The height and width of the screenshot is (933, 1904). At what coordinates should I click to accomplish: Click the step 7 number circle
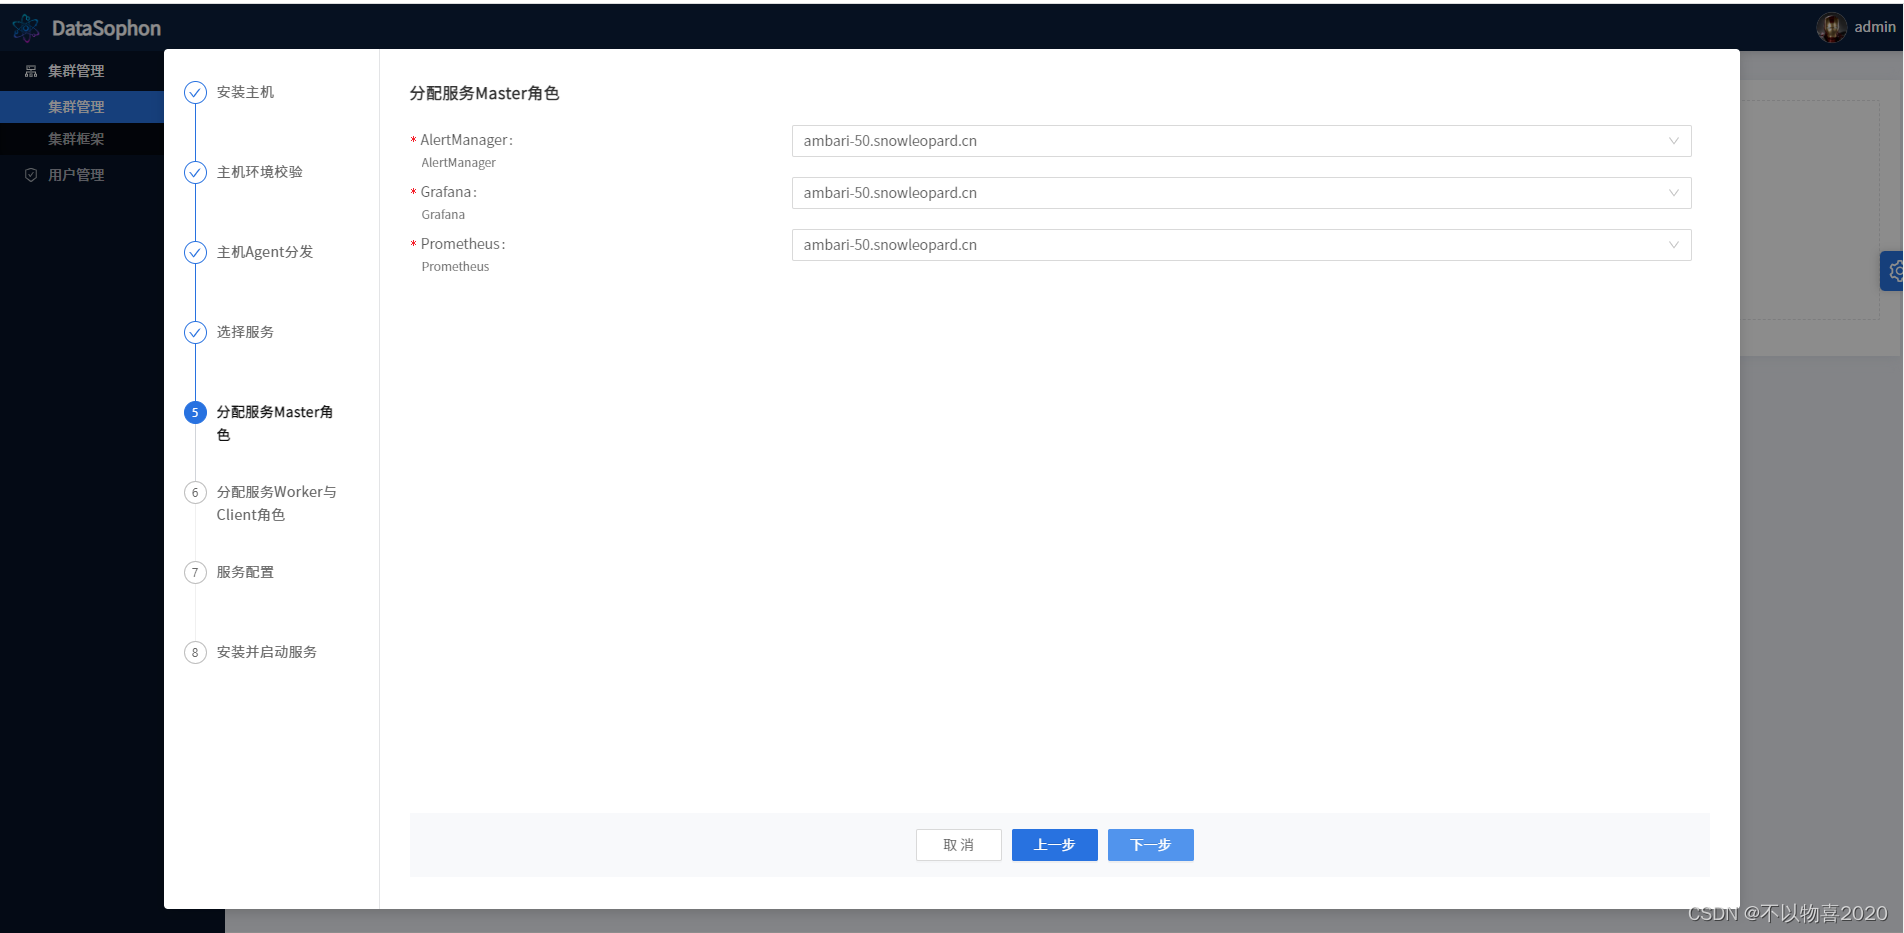(x=195, y=572)
